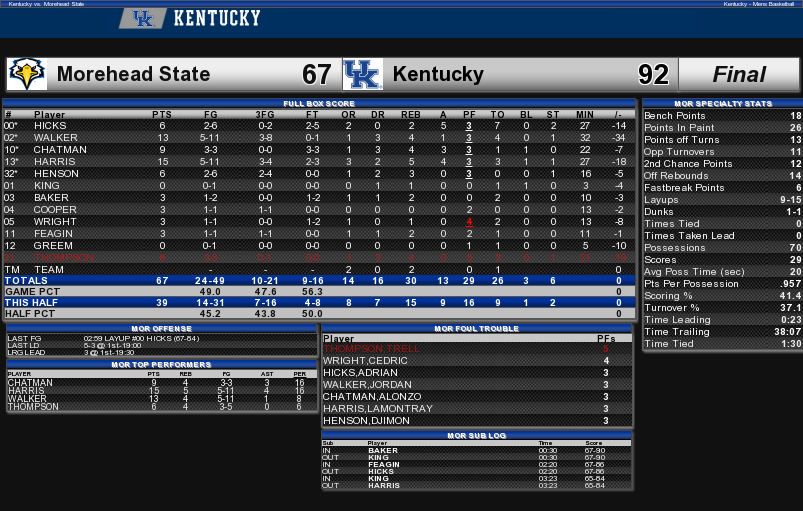The image size is (803, 511).
Task: Click WRIGHT's red 4 personal fouls
Action: point(469,222)
